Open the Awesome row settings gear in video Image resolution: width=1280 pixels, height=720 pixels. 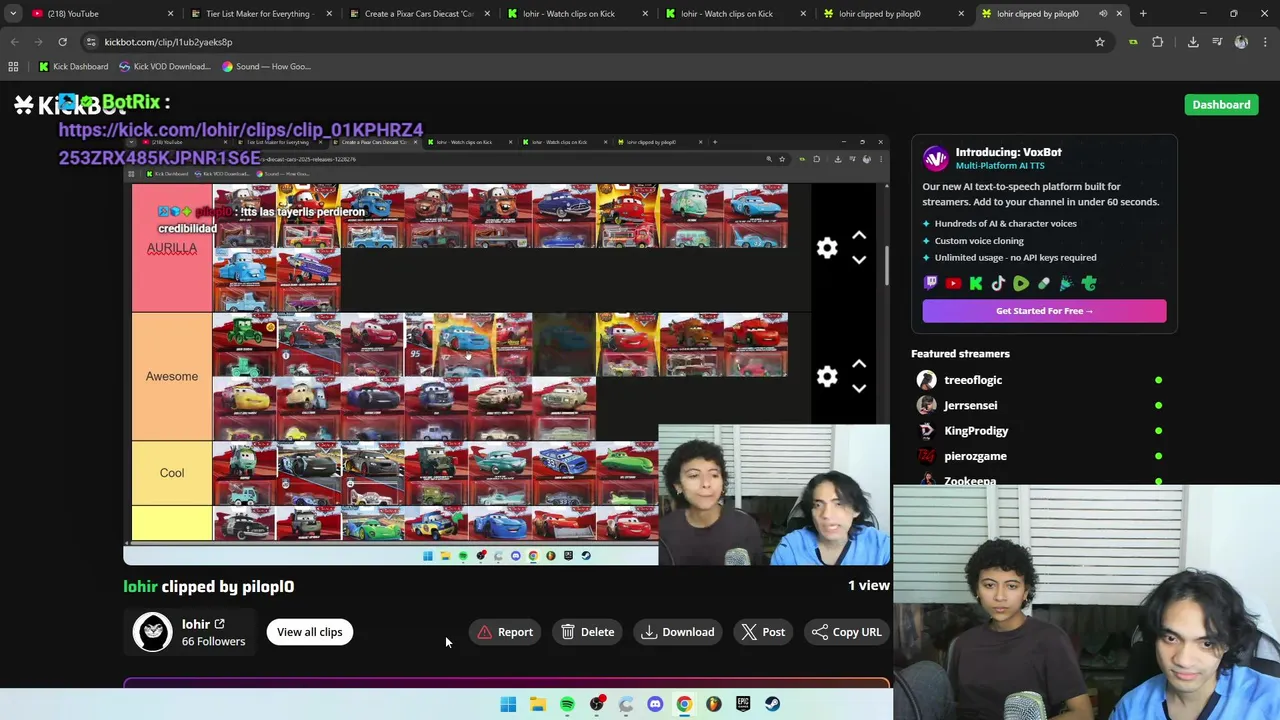pos(827,376)
